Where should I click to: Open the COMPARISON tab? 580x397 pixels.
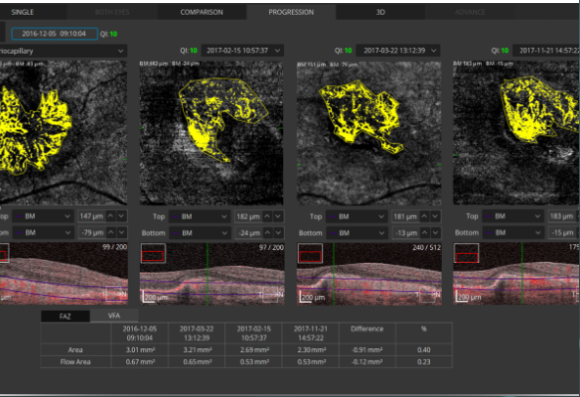pos(202,12)
